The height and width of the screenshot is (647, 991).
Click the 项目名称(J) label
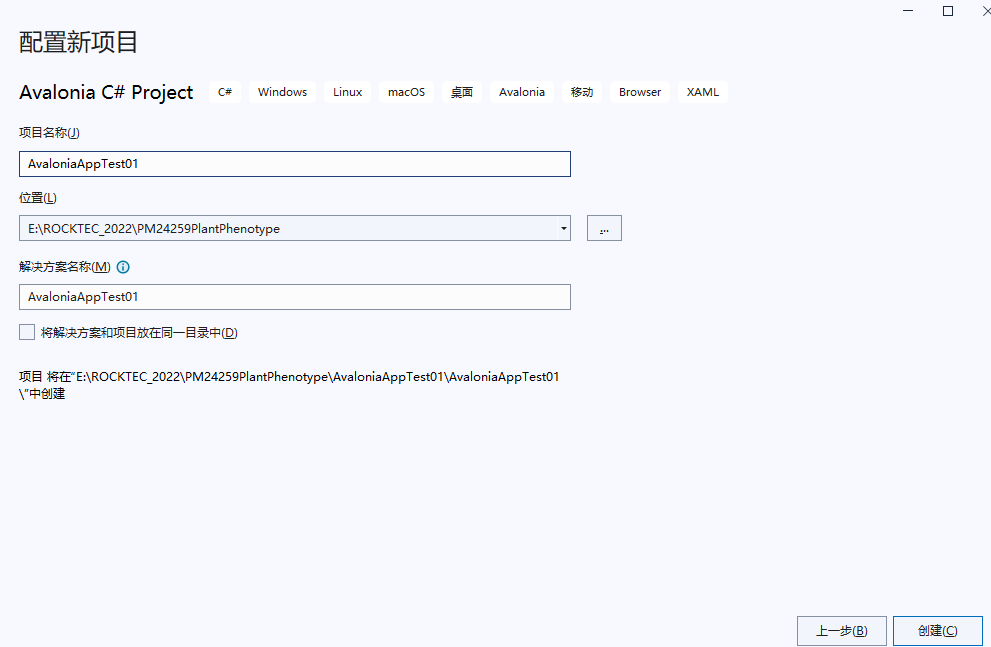click(x=49, y=133)
